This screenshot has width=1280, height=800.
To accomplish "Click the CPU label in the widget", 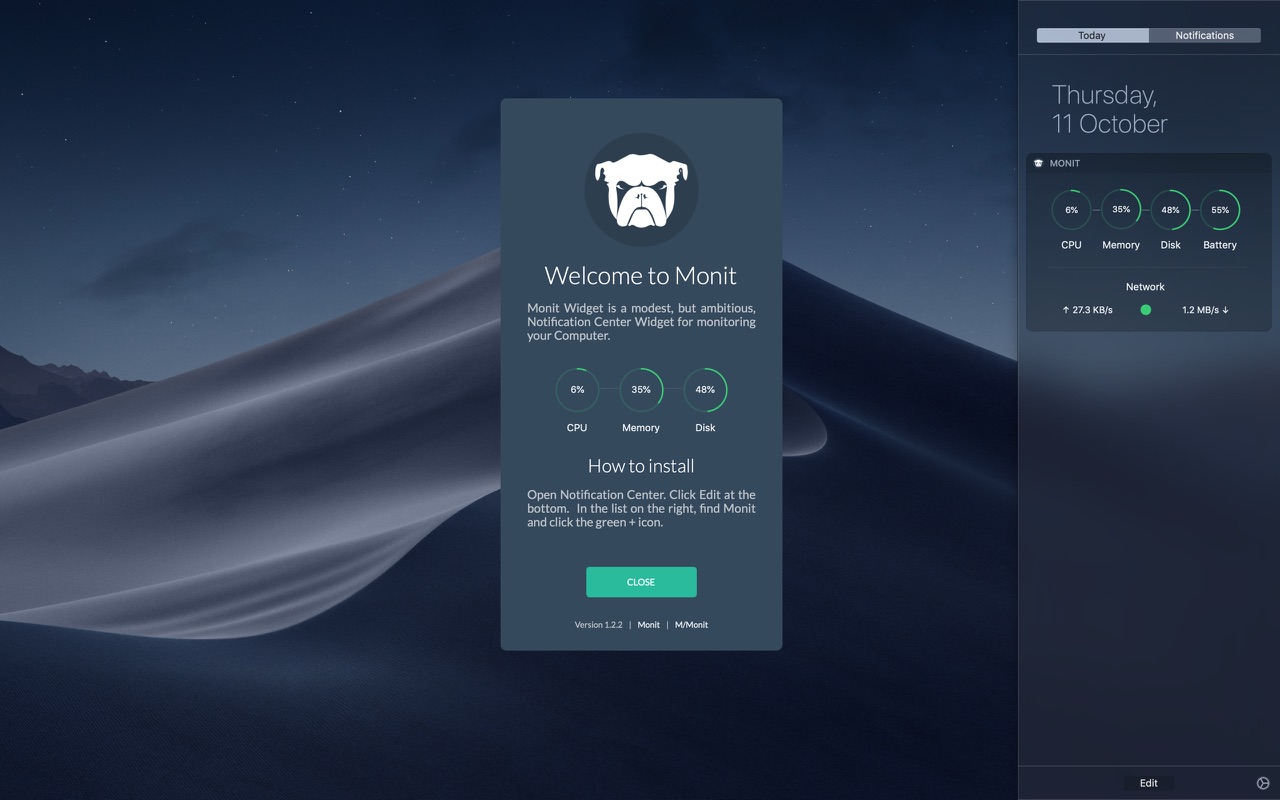I will click(x=1071, y=245).
